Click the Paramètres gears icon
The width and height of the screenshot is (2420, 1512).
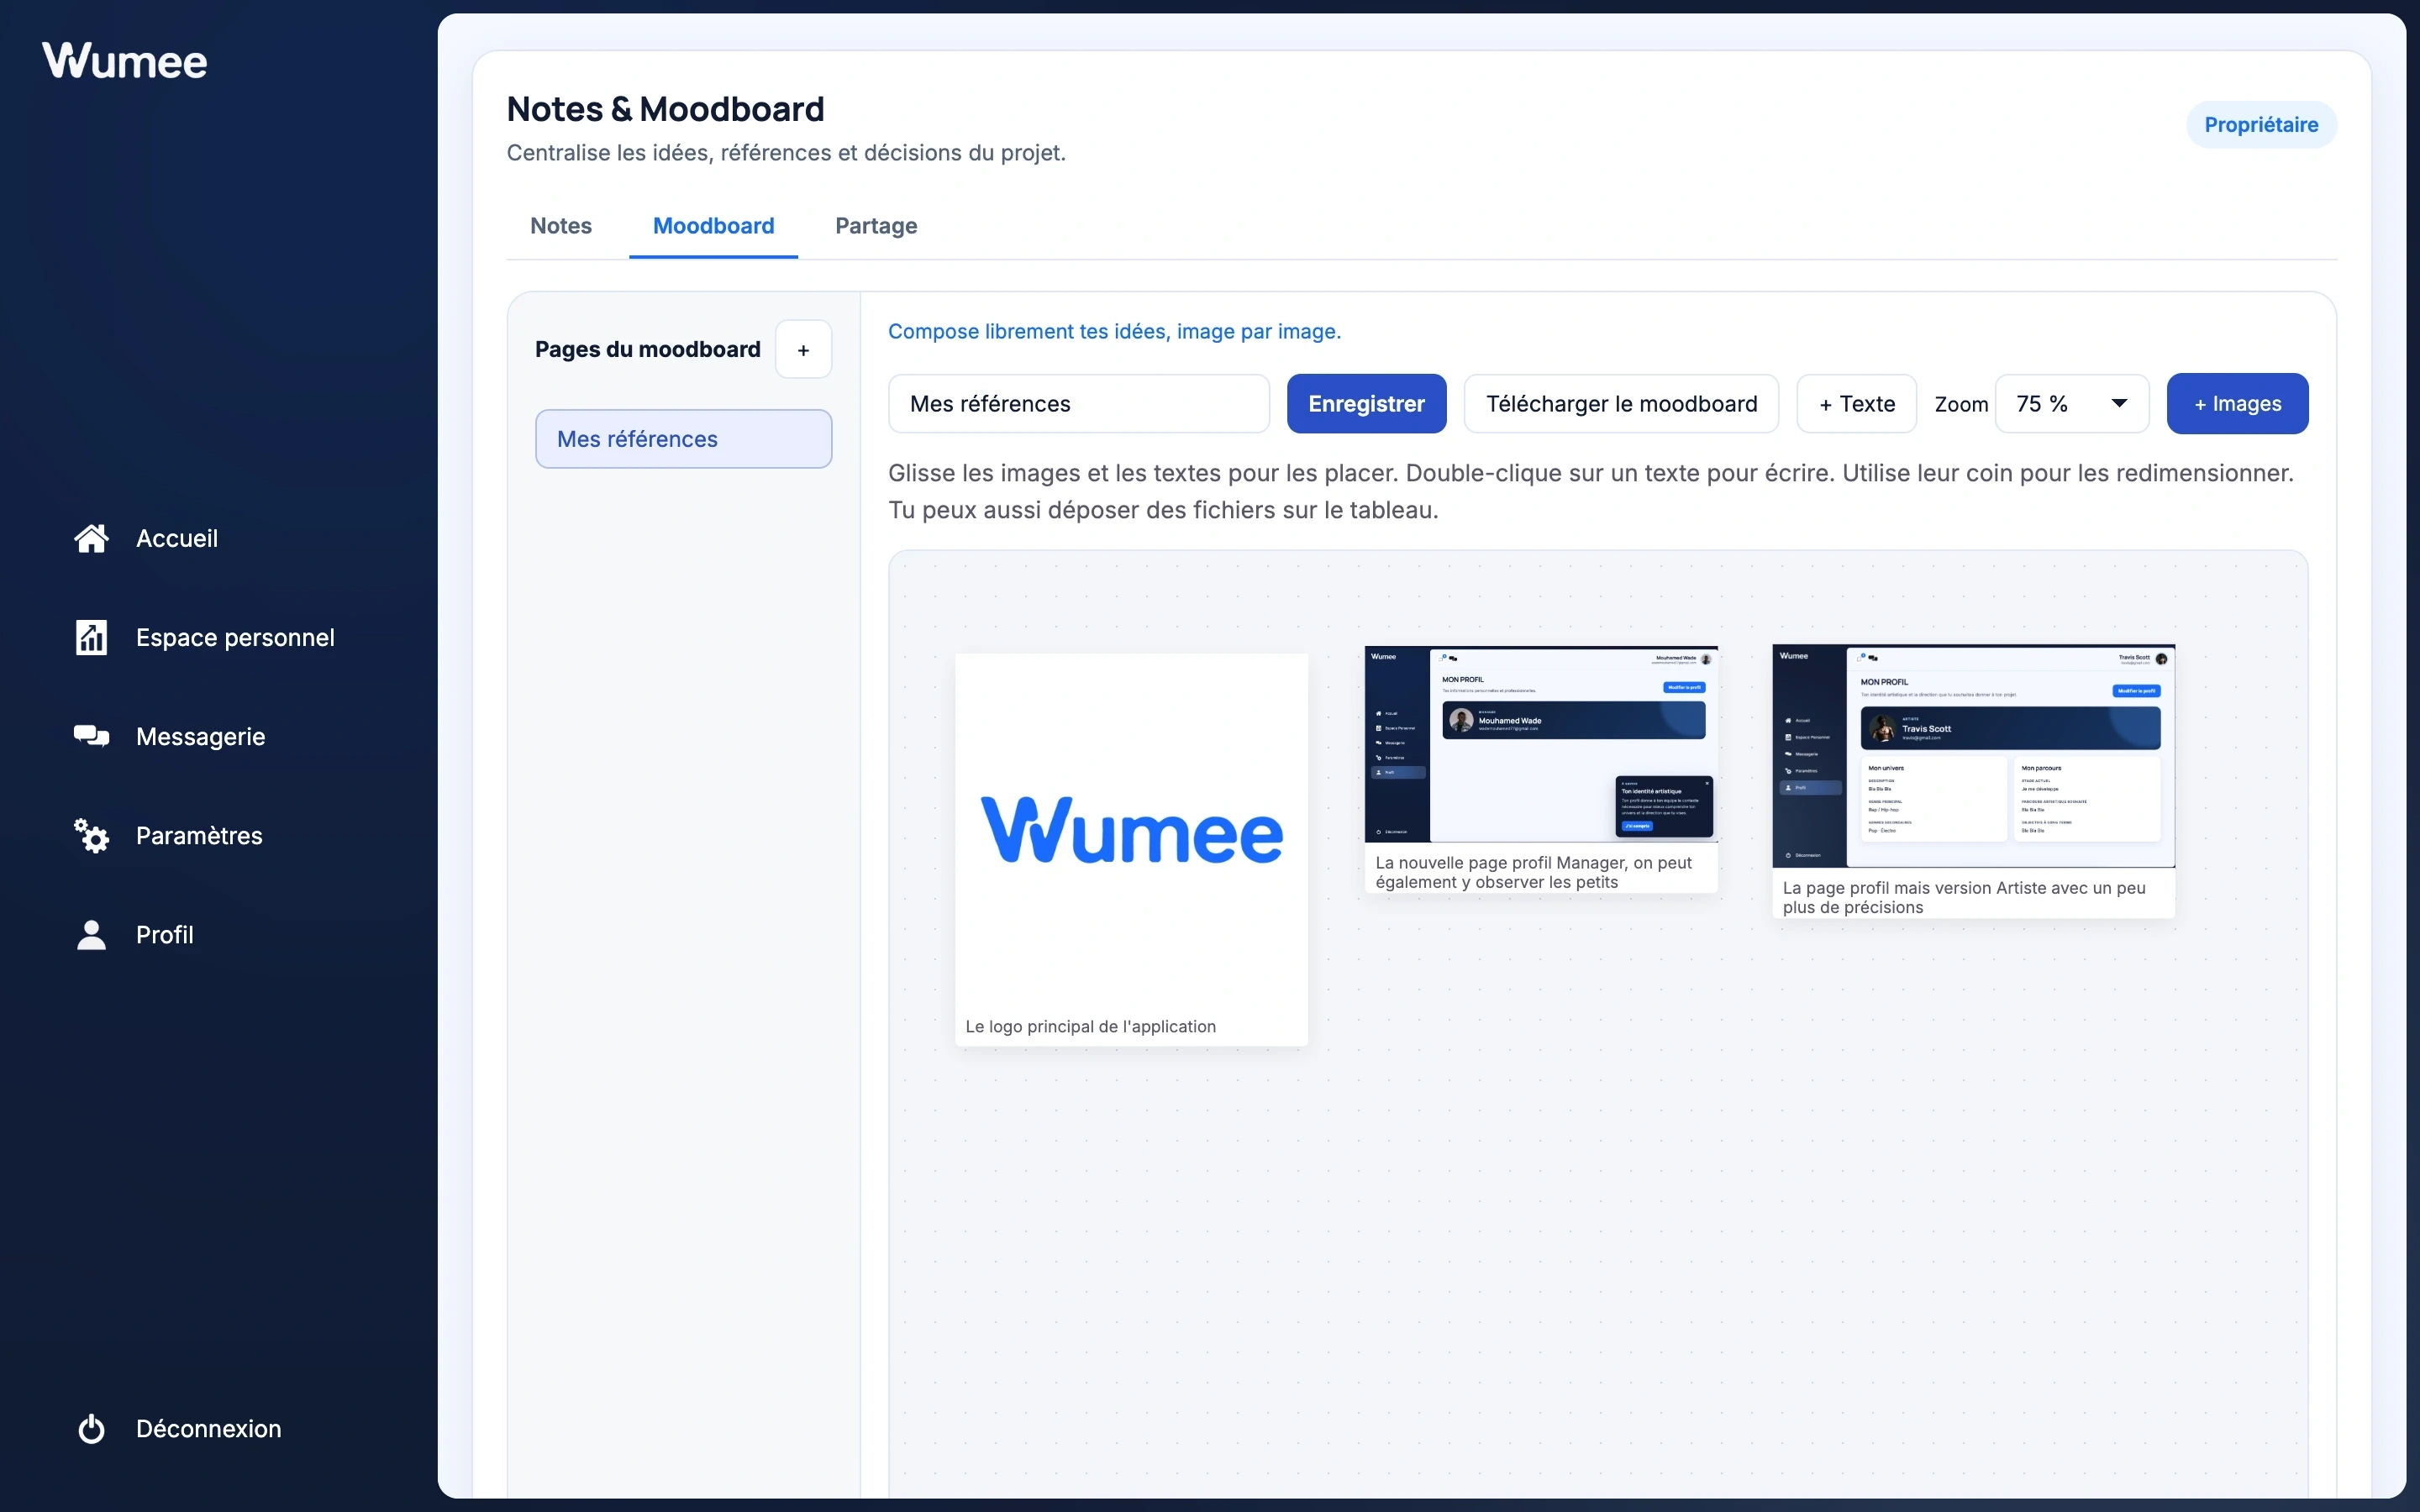tap(91, 835)
